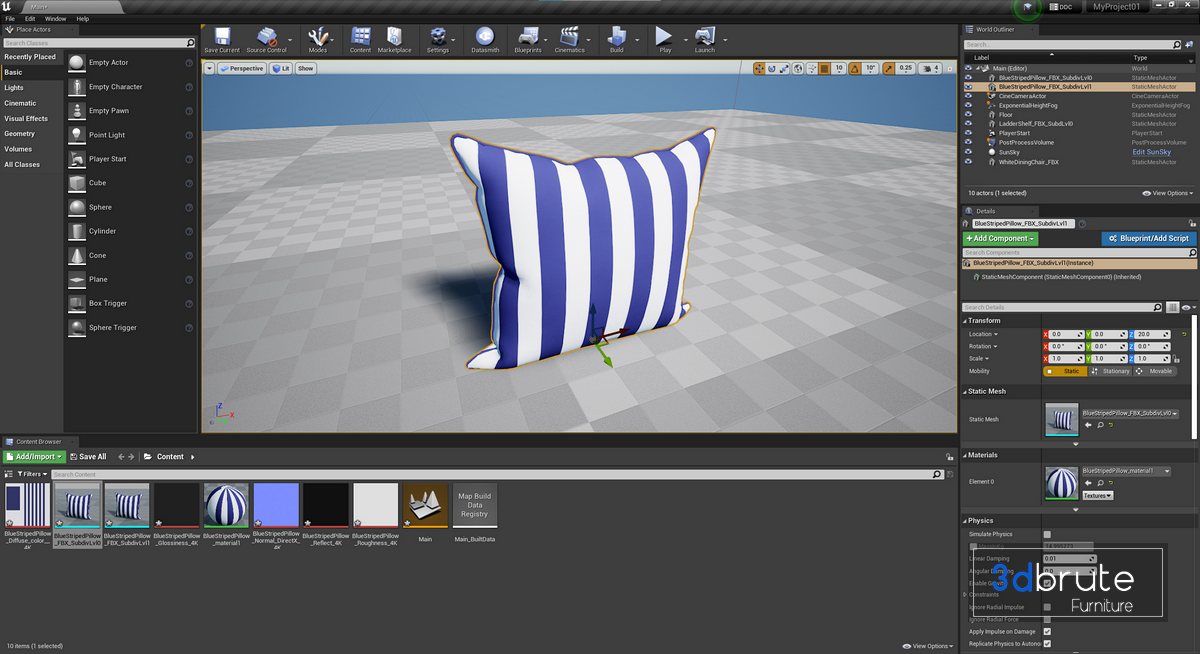Click the Datasmith toolbar icon

pos(485,38)
